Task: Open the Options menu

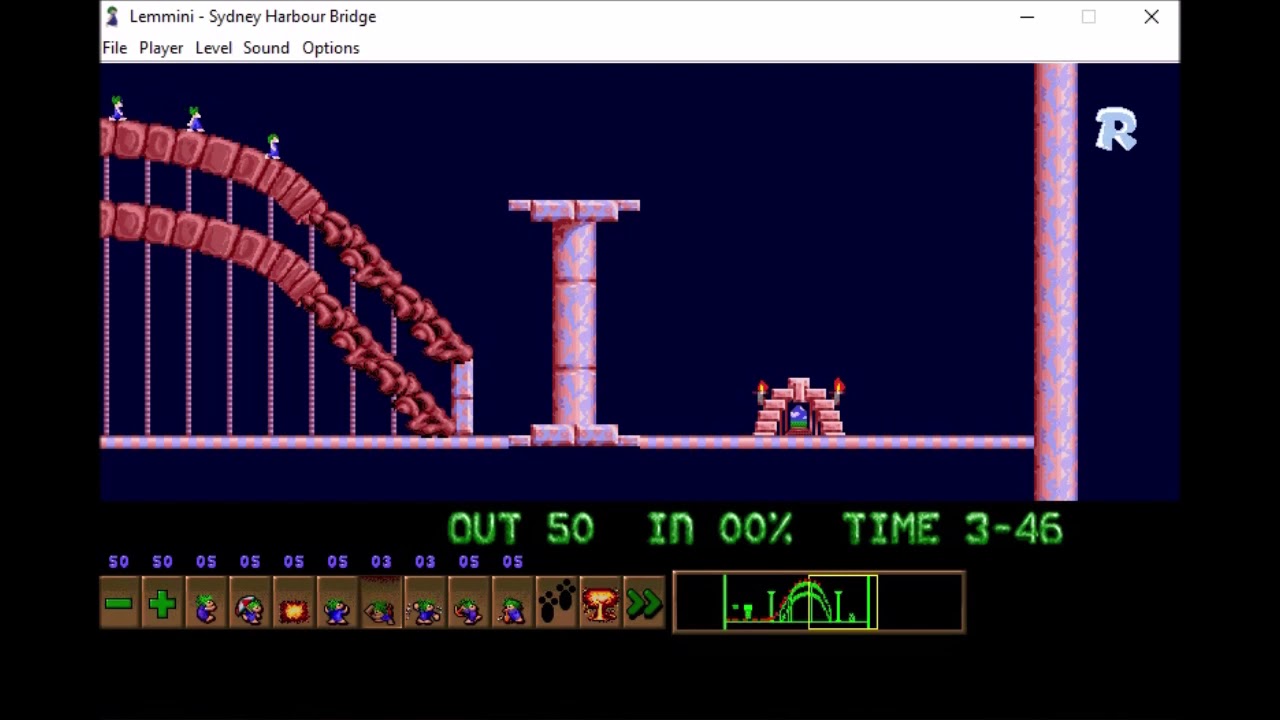Action: point(331,48)
